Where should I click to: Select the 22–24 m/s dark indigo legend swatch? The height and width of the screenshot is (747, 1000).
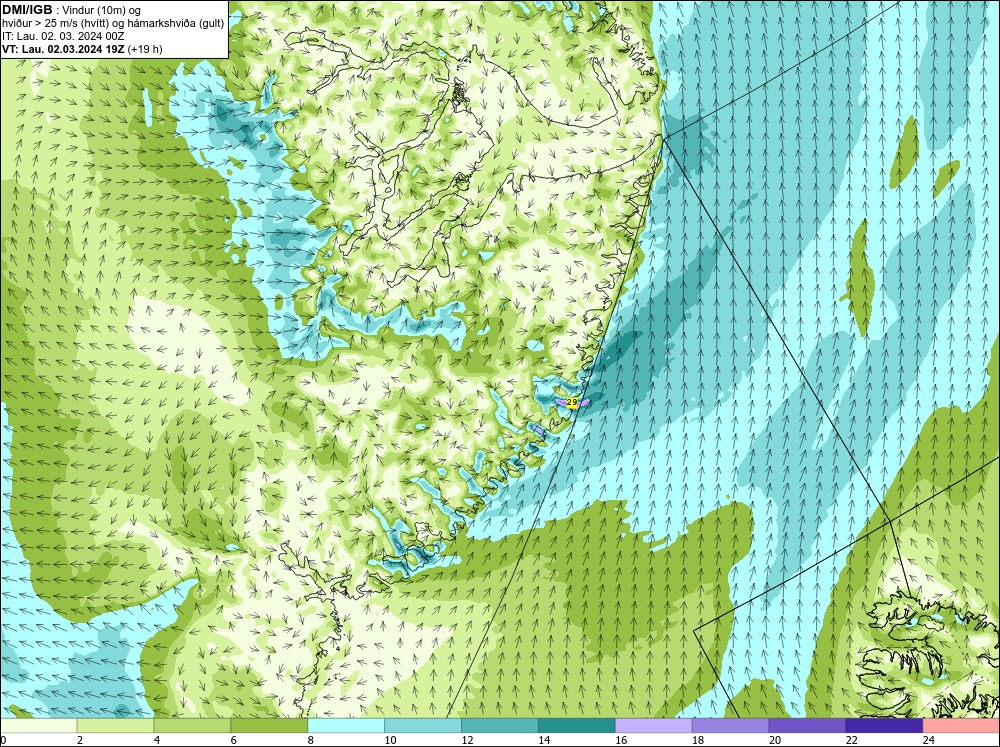click(x=884, y=726)
